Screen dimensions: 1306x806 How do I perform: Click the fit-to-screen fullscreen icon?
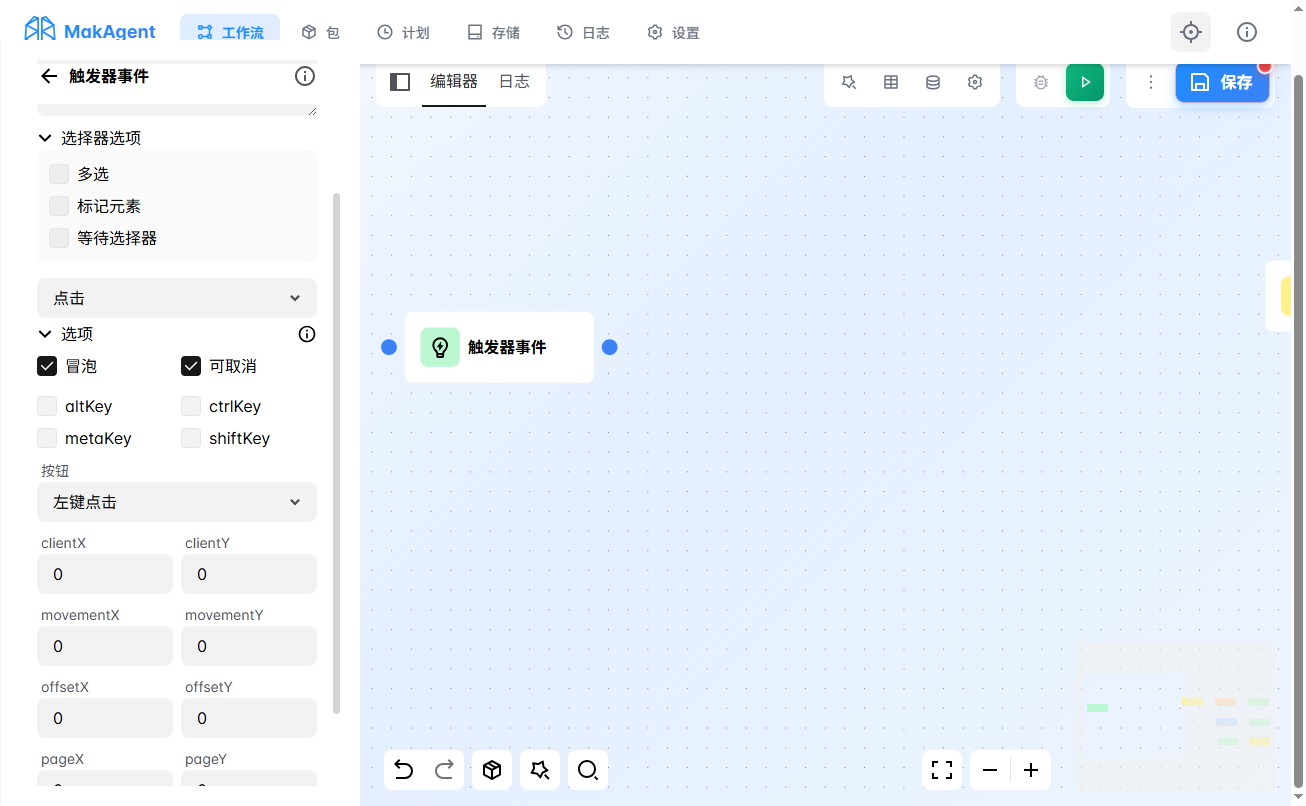(941, 770)
